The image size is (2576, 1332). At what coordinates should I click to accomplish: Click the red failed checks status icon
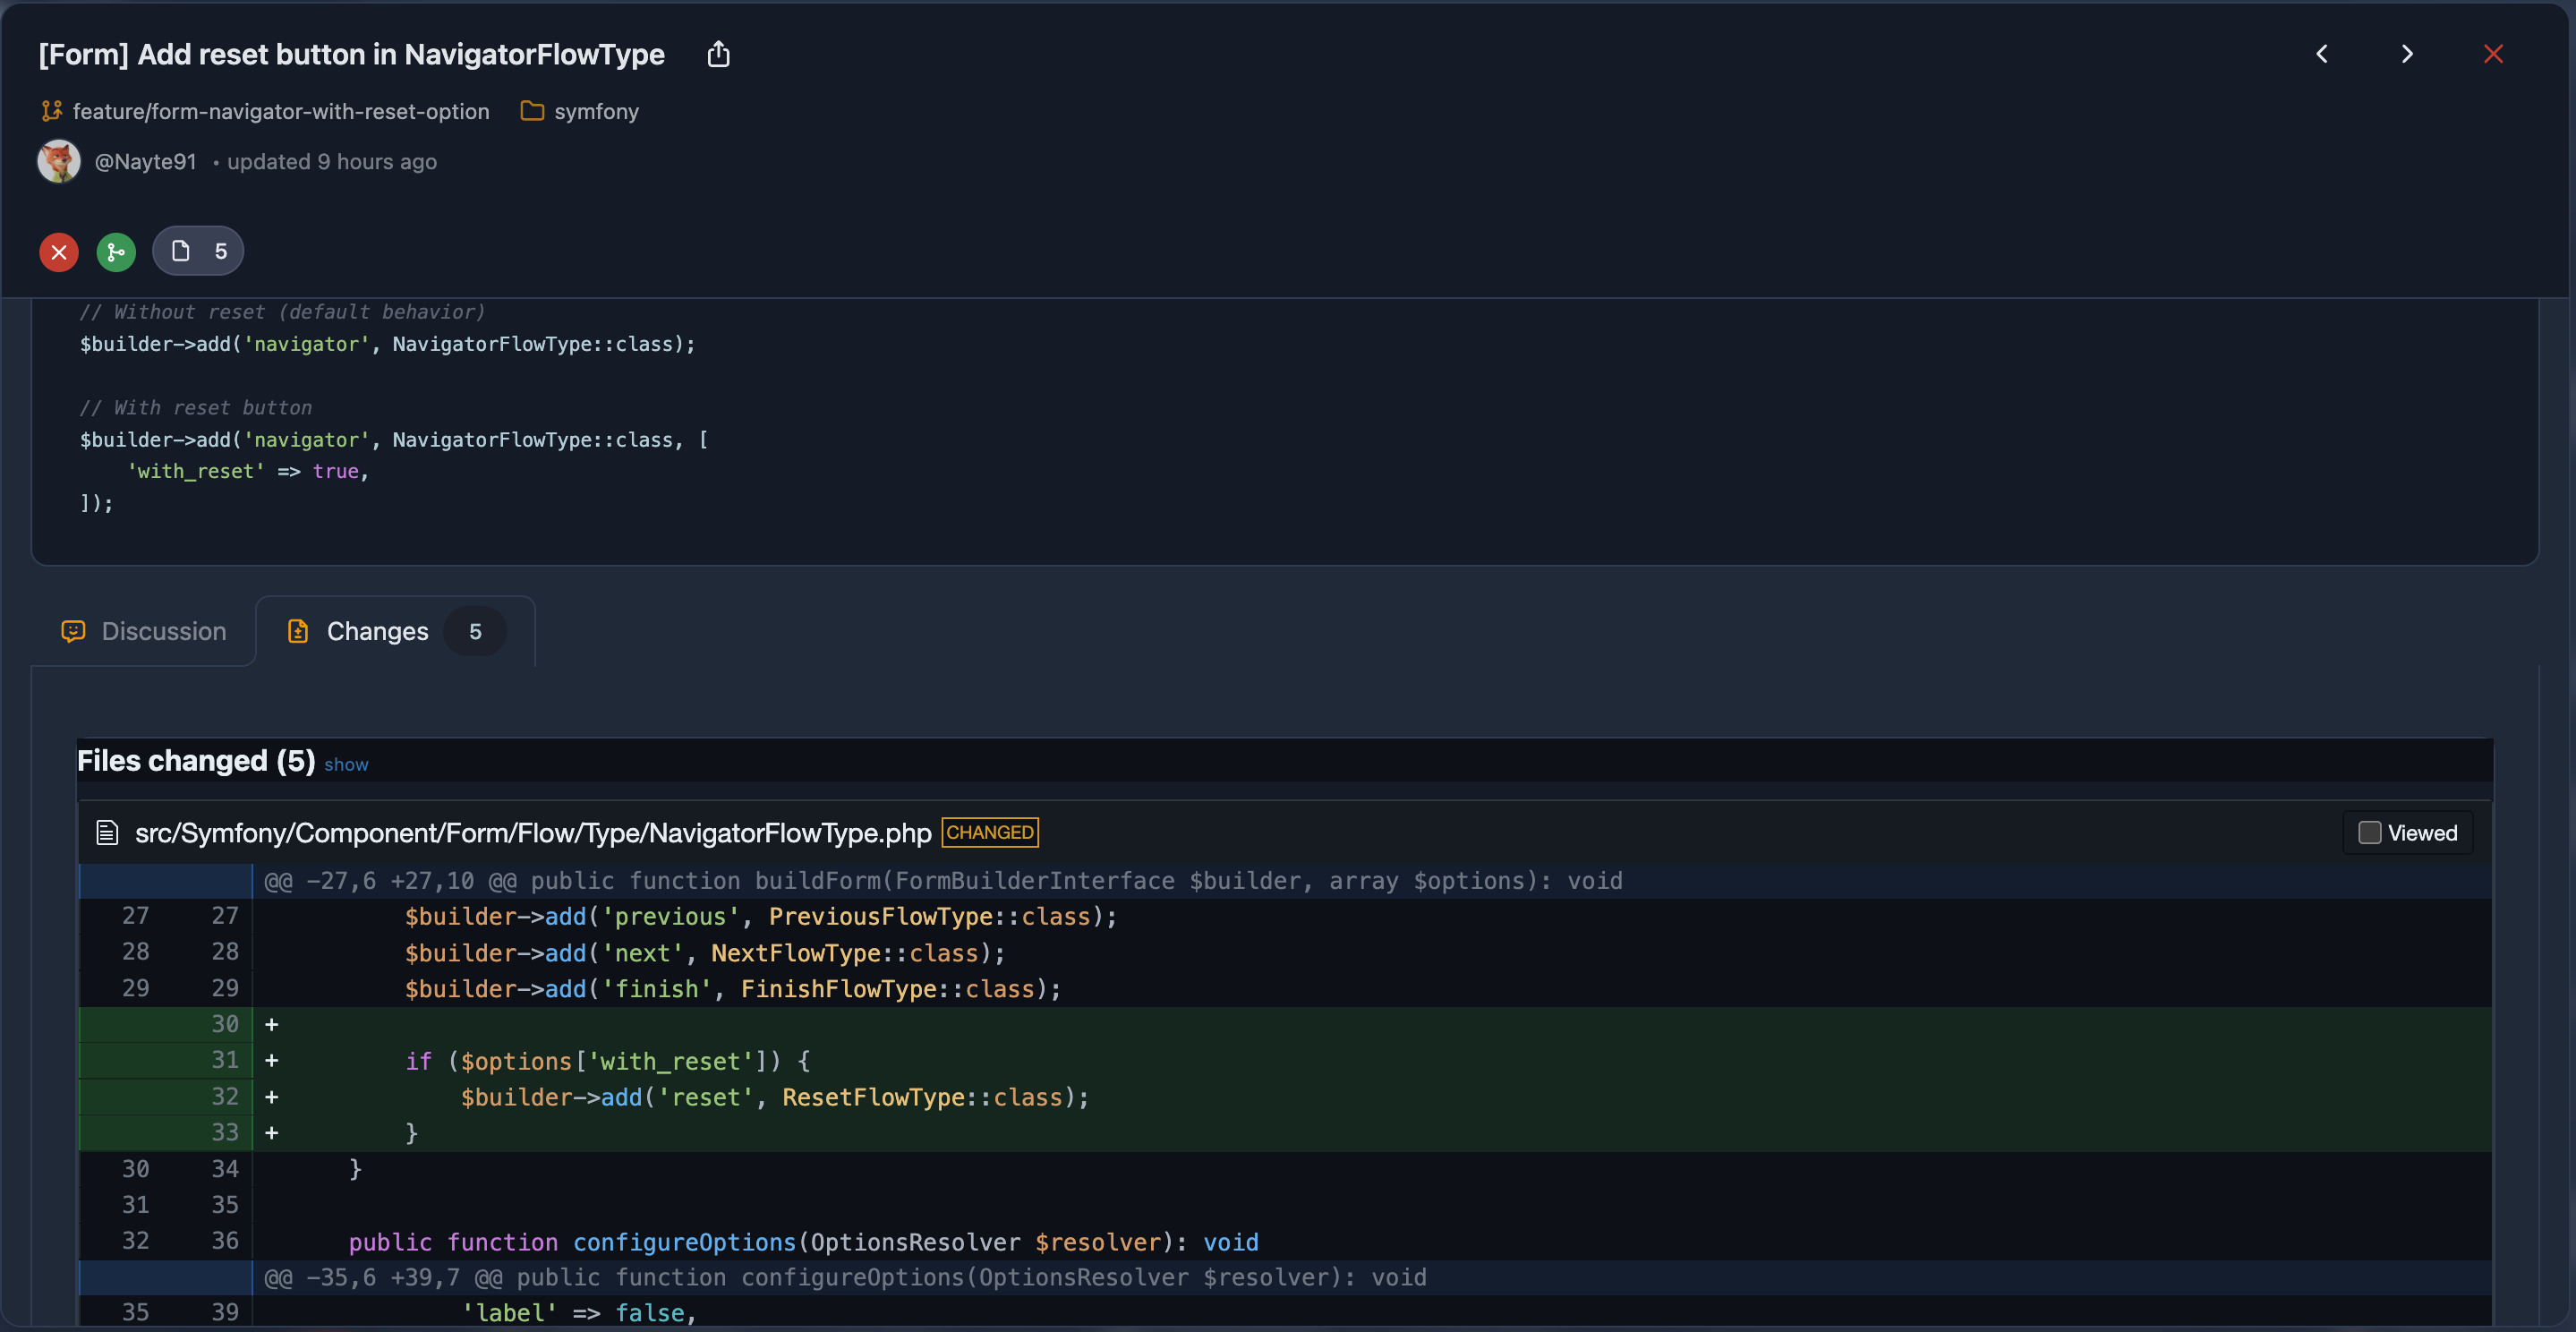(59, 252)
